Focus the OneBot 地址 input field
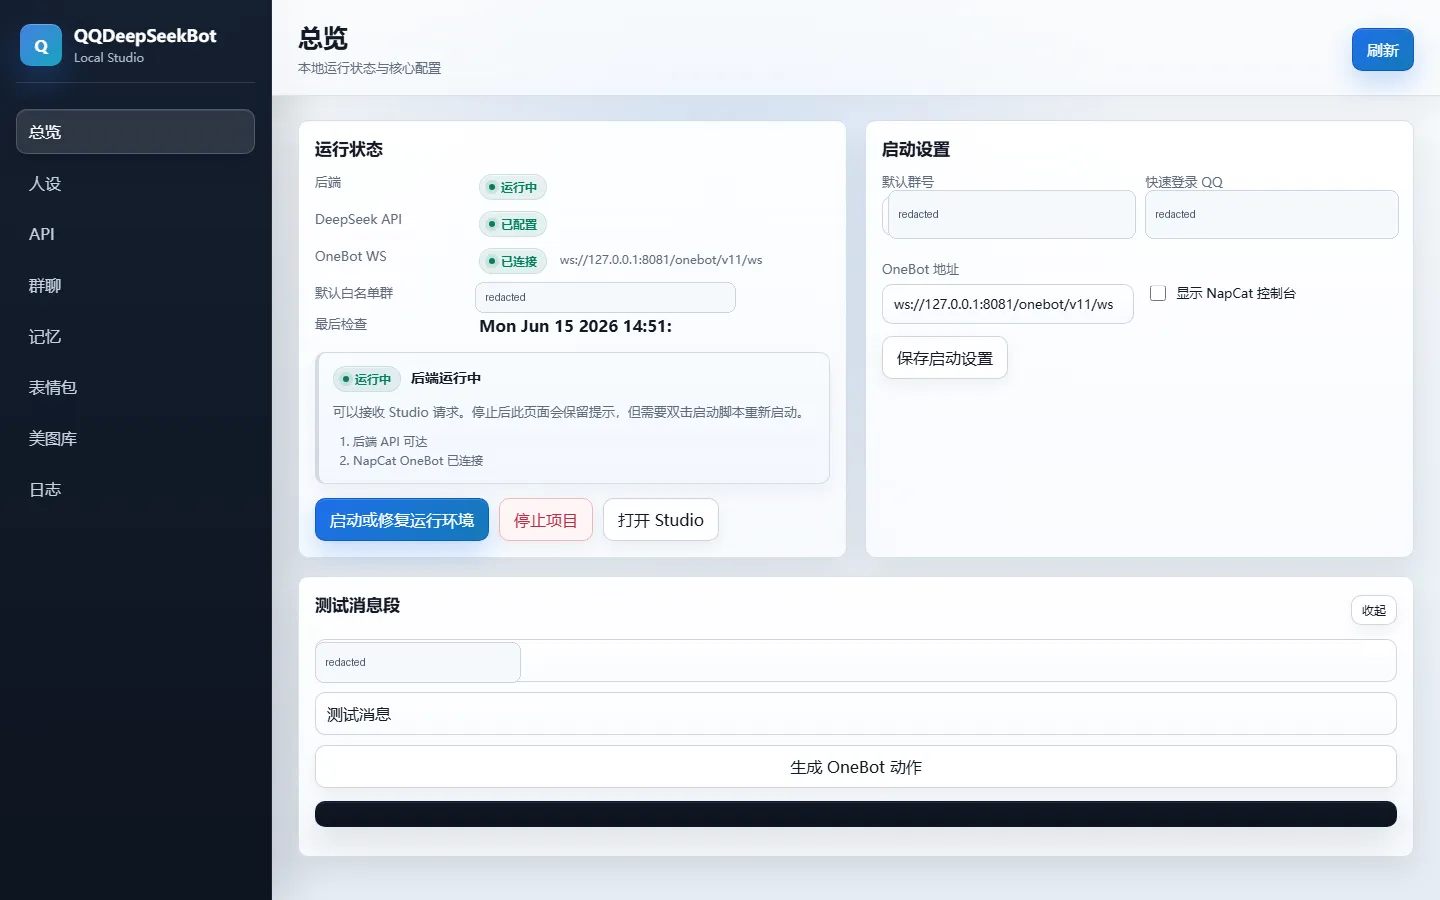This screenshot has height=900, width=1440. pyautogui.click(x=1007, y=304)
